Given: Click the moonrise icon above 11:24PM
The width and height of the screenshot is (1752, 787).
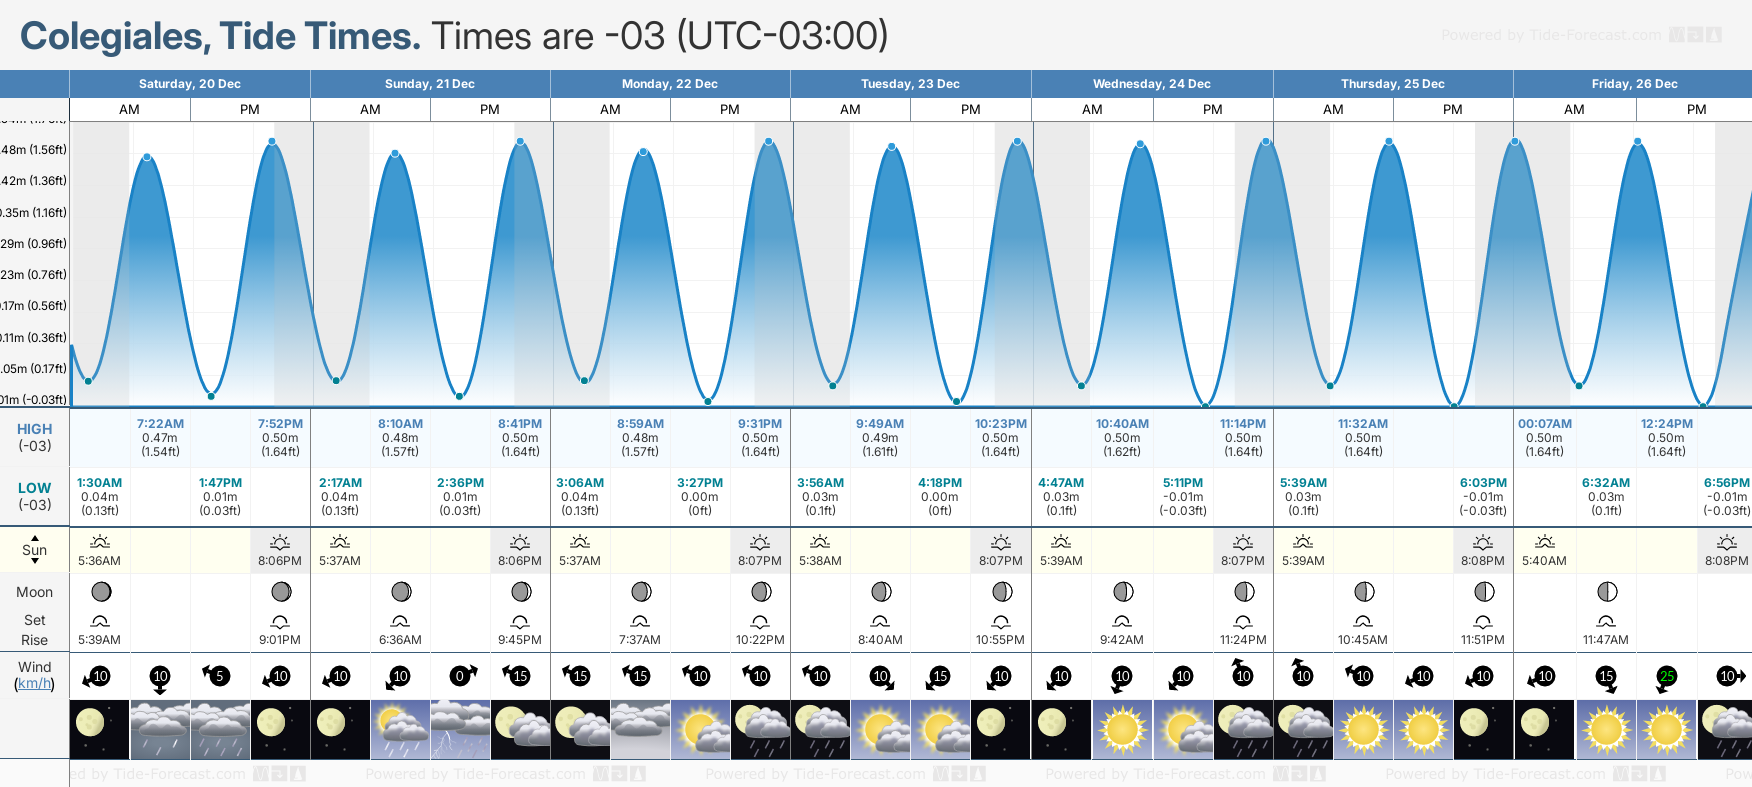Looking at the screenshot, I should coord(1243,621).
